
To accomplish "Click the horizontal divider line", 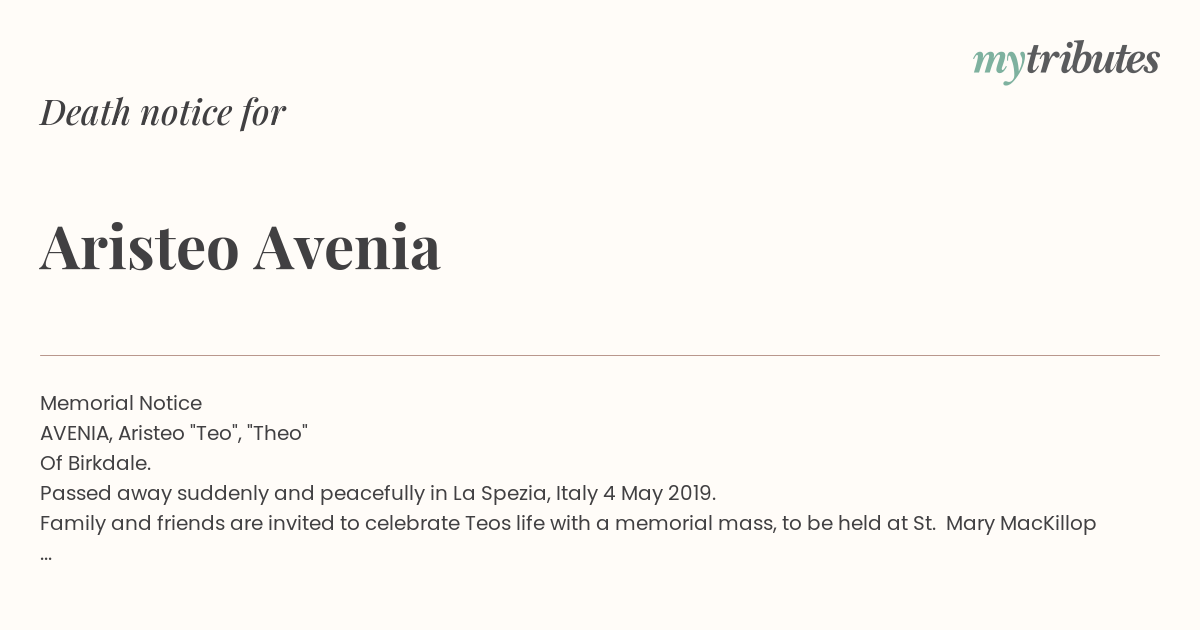I will tap(600, 355).
